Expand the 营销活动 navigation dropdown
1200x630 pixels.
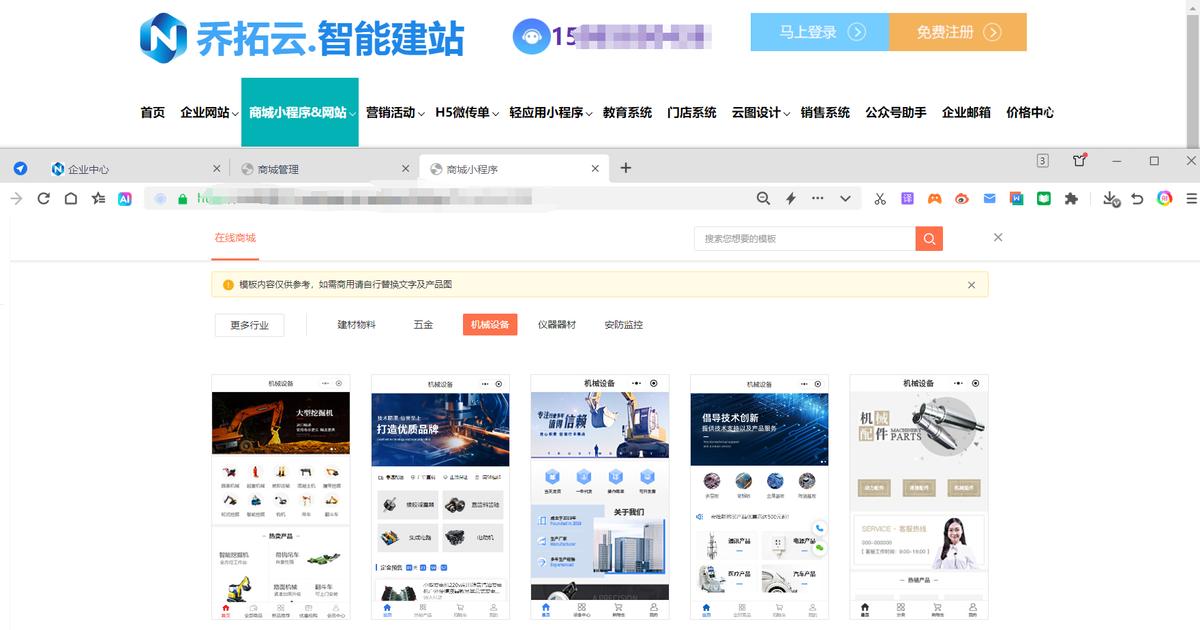coord(395,113)
